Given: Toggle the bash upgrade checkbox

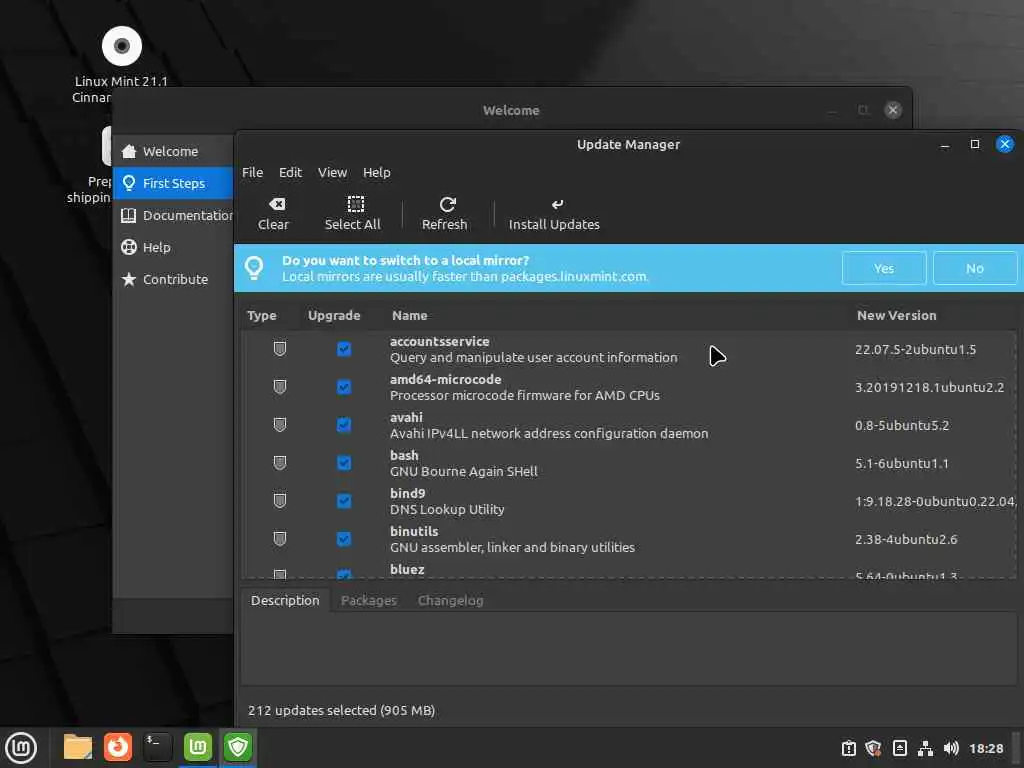Looking at the screenshot, I should [x=344, y=463].
